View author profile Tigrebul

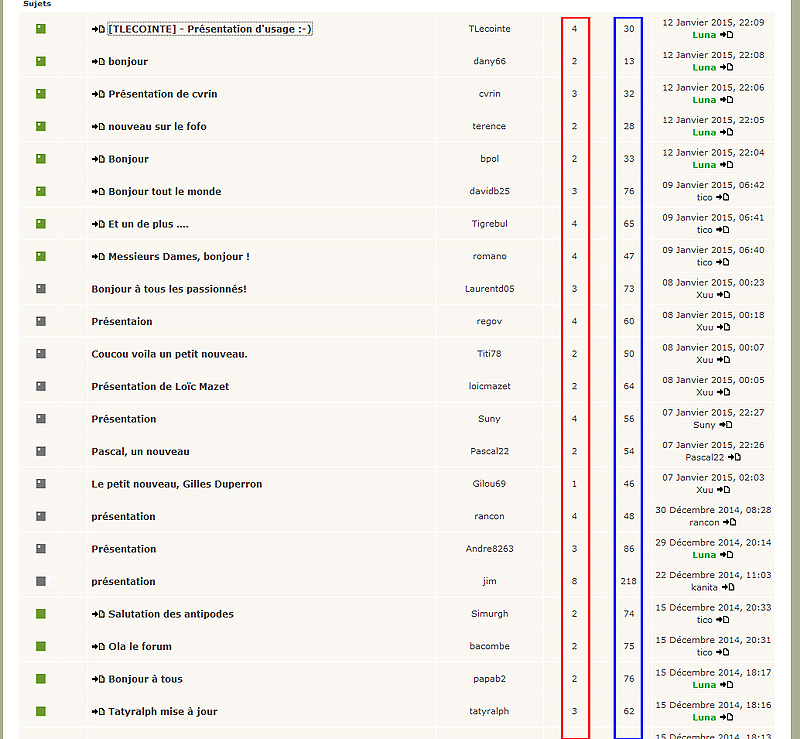click(489, 224)
